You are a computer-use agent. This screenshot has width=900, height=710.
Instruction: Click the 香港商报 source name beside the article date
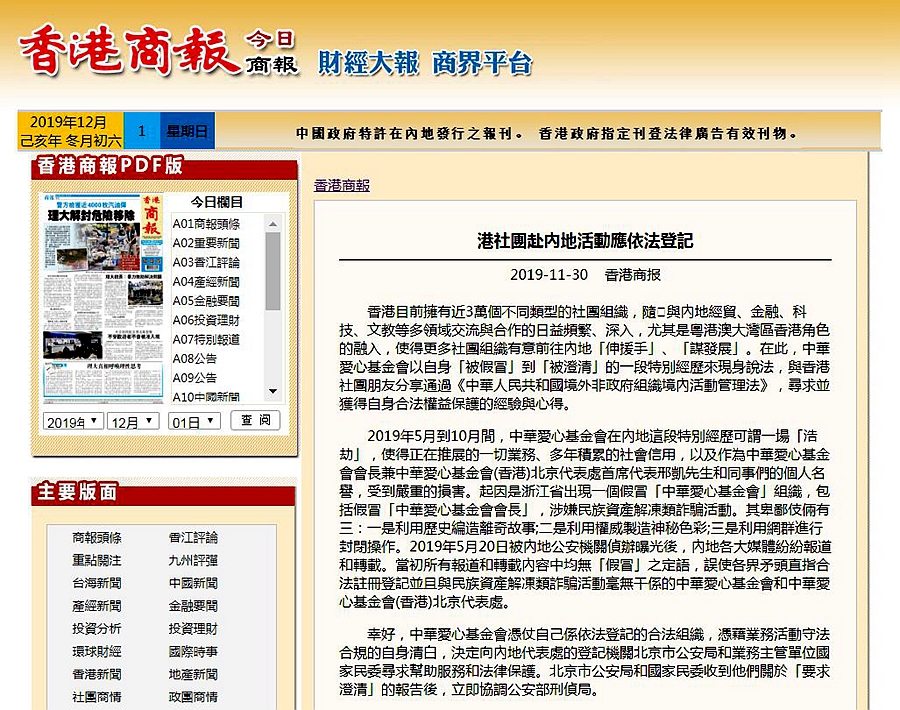633,275
